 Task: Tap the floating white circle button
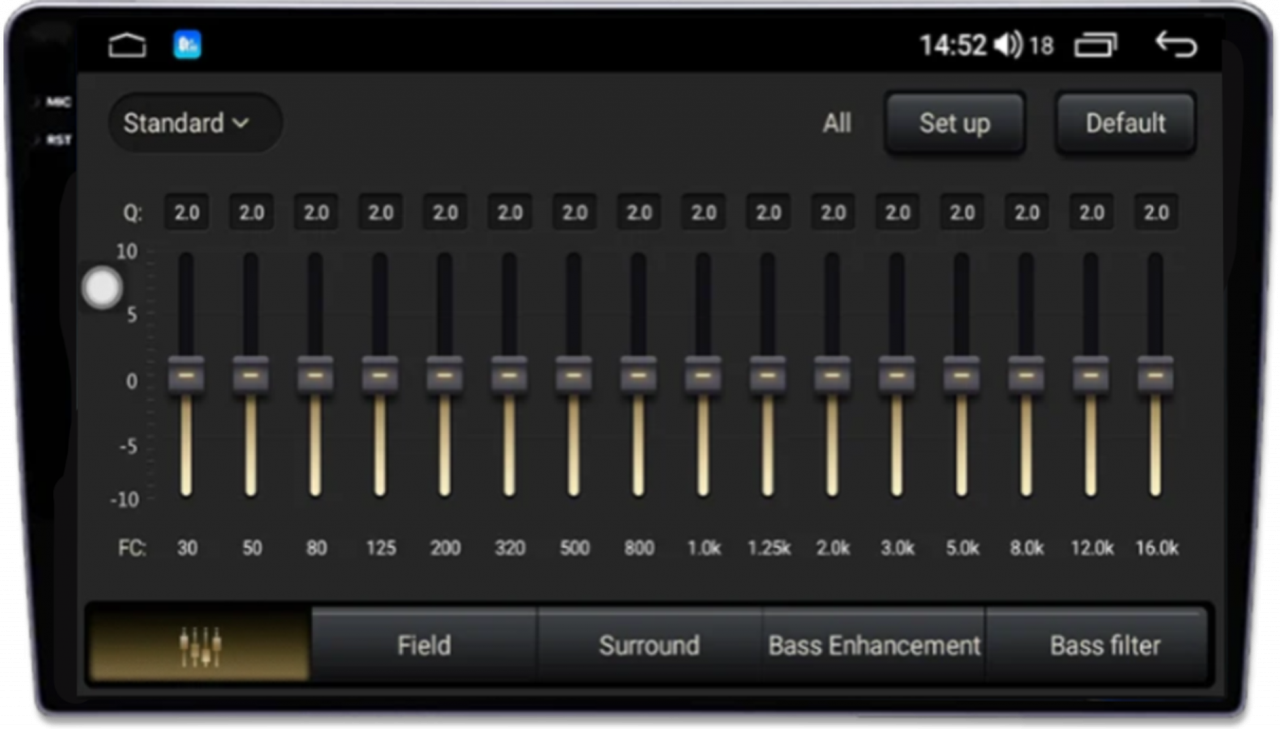point(101,288)
